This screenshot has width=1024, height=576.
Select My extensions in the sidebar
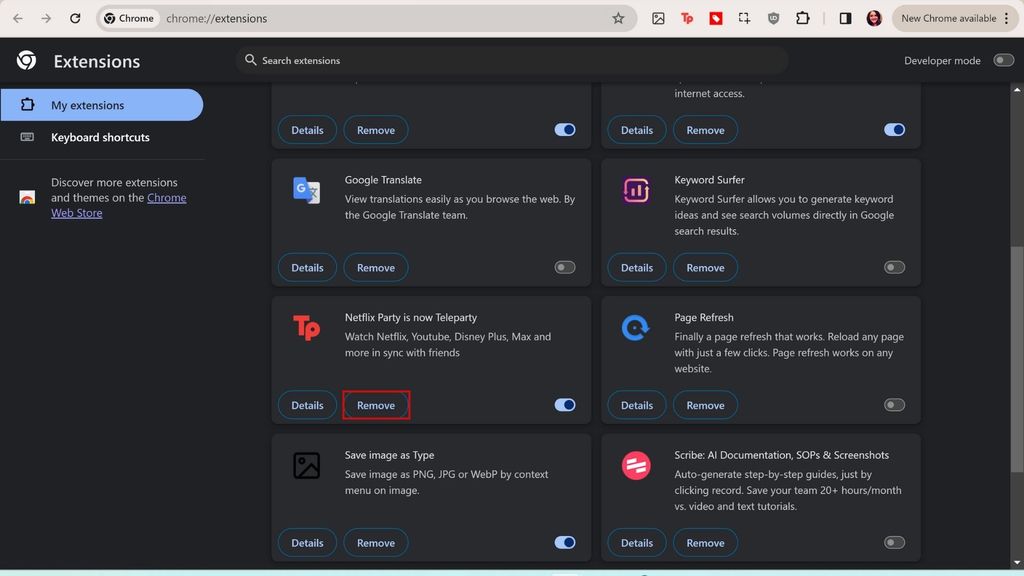pyautogui.click(x=88, y=104)
